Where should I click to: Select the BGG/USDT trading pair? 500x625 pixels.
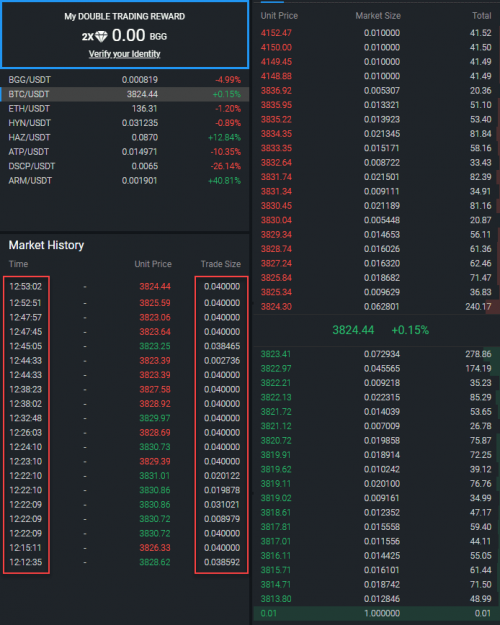124,80
